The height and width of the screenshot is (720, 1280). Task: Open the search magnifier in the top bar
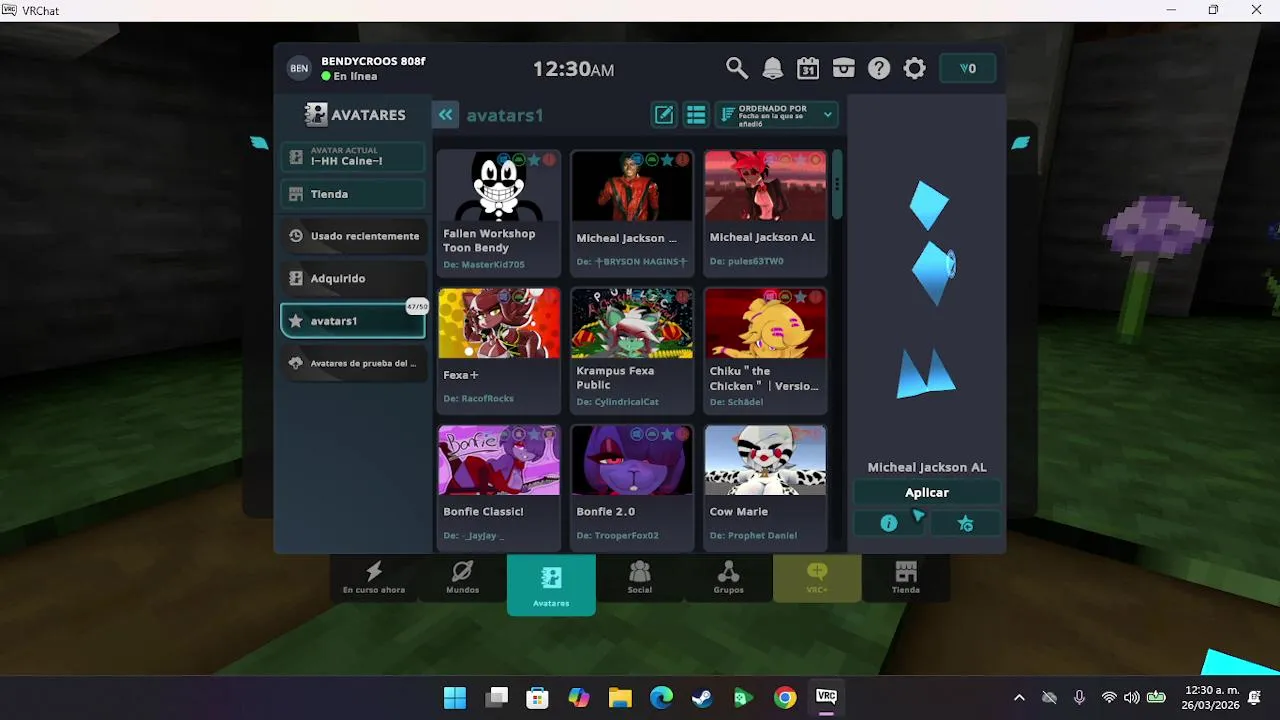click(737, 68)
